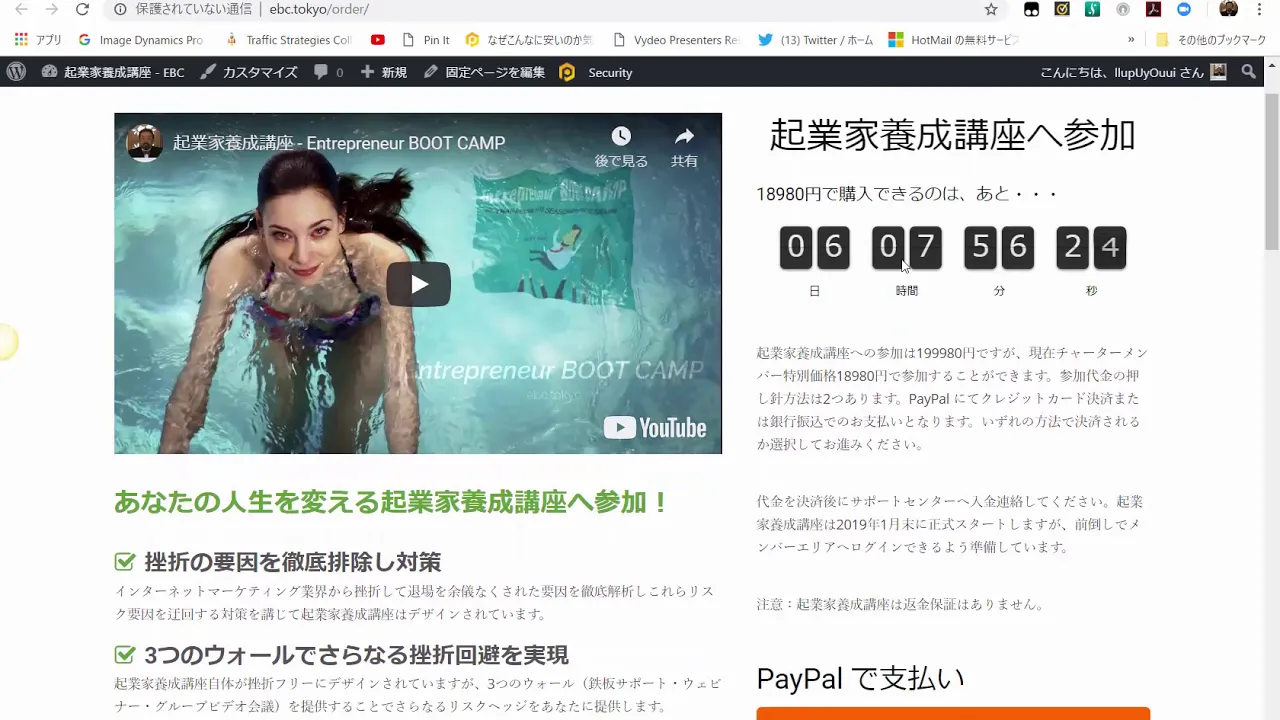Open the 起業家養成講座 - EBC site menu
Viewport: 1280px width, 720px height.
[113, 72]
